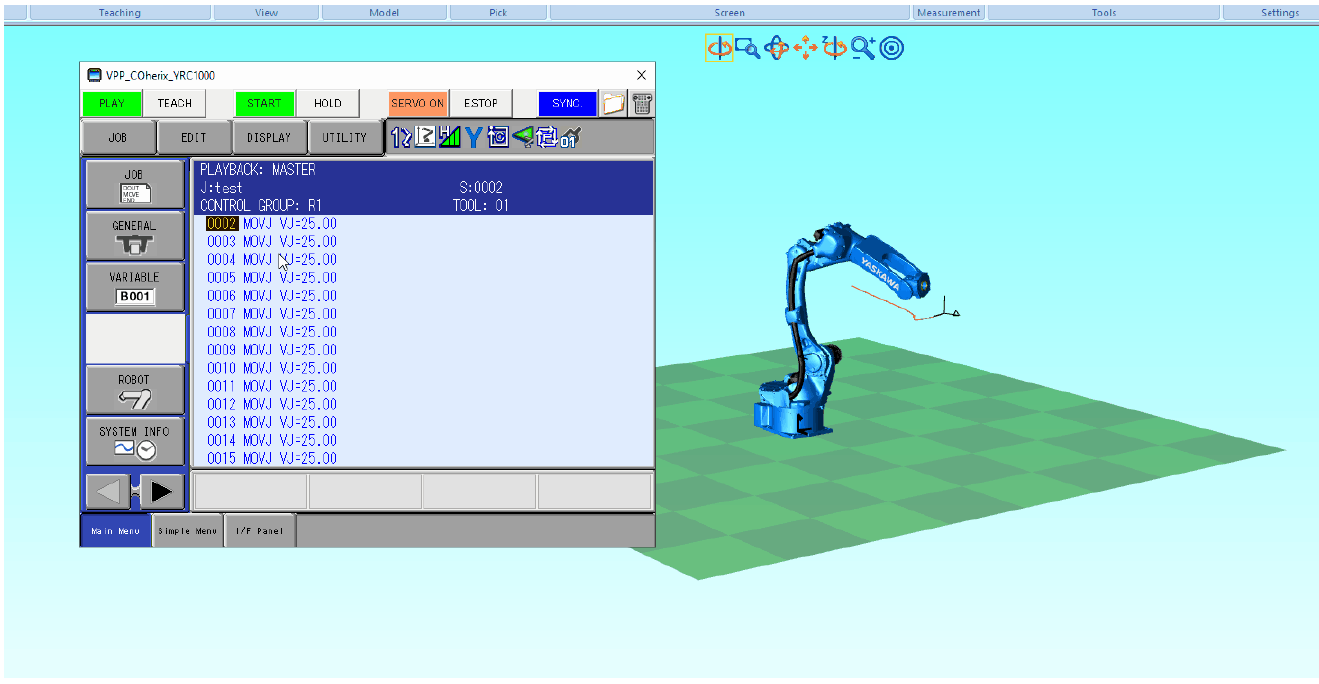The height and width of the screenshot is (684, 1319).
Task: Click the S:0002 step number text
Action: click(481, 188)
